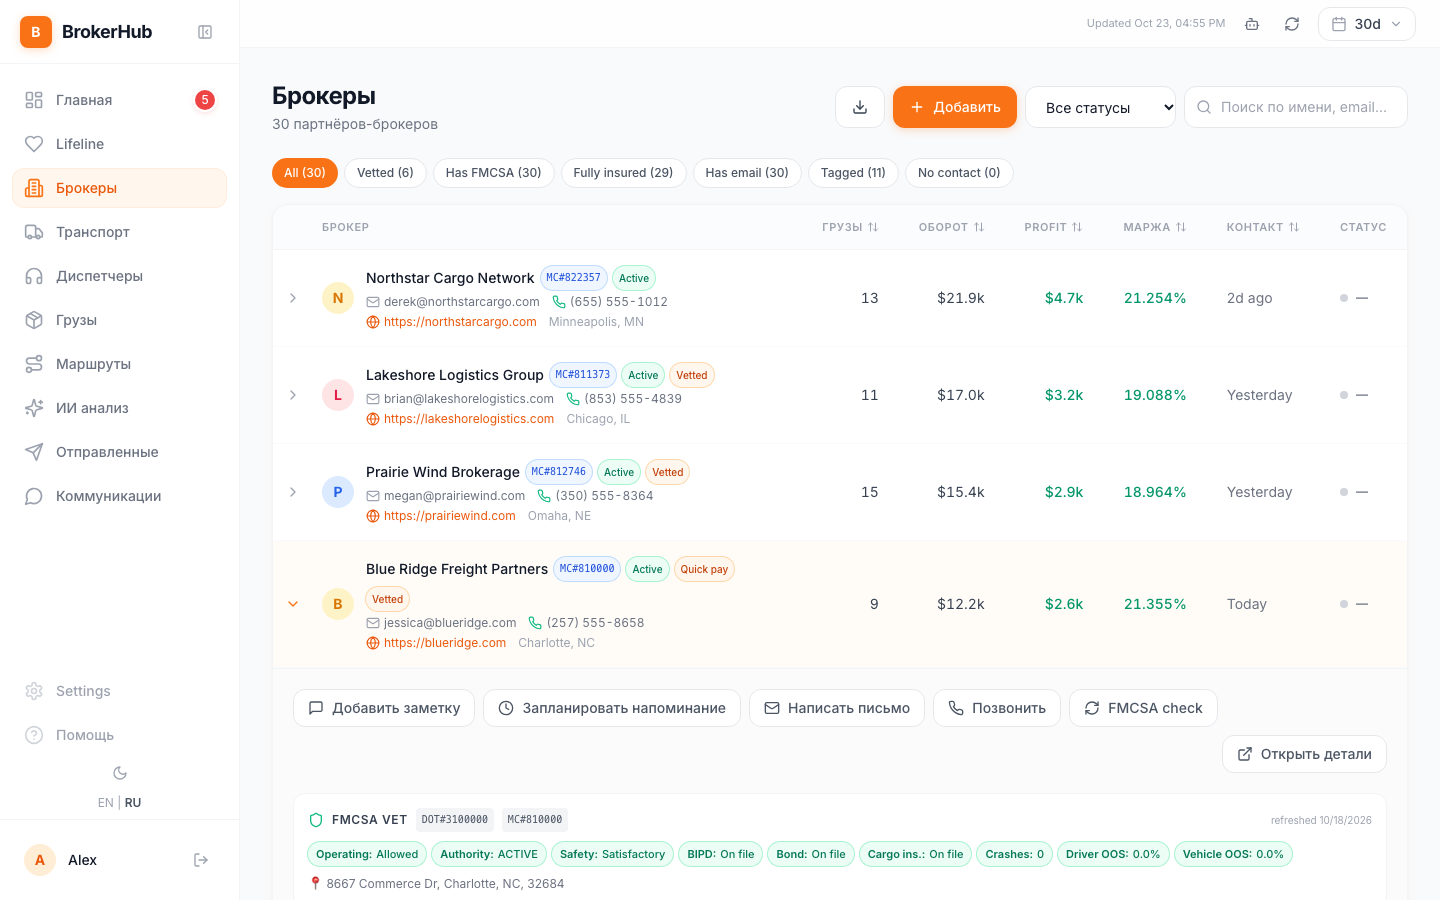Expand the Prairie Wind Brokerage row

coord(293,492)
